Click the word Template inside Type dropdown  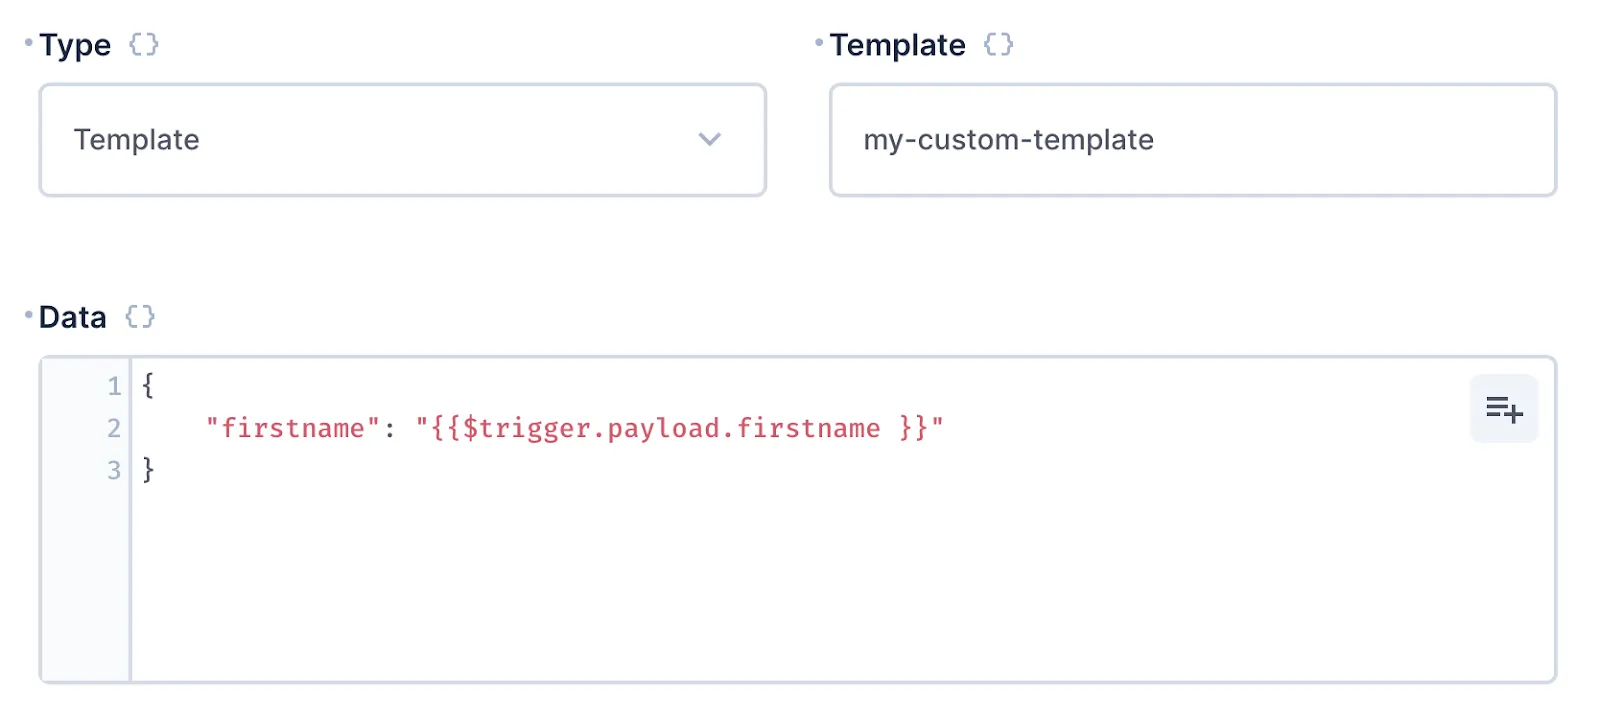pyautogui.click(x=137, y=140)
